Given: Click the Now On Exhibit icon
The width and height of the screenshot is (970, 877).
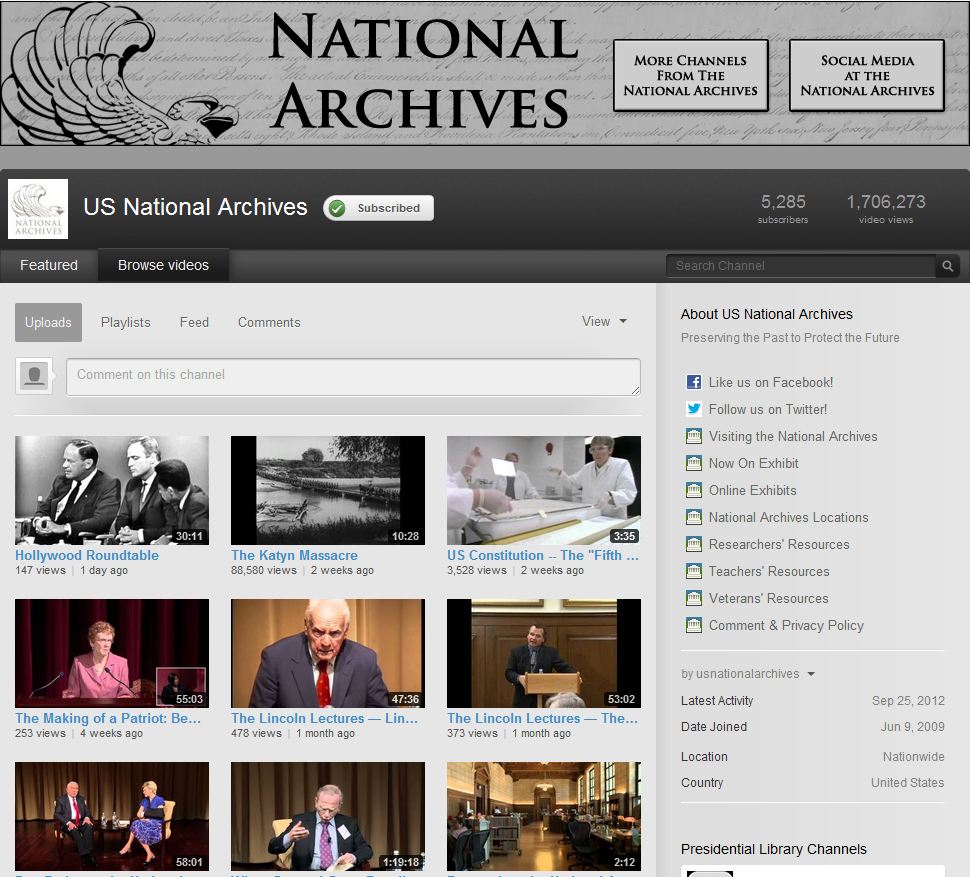Looking at the screenshot, I should (694, 463).
